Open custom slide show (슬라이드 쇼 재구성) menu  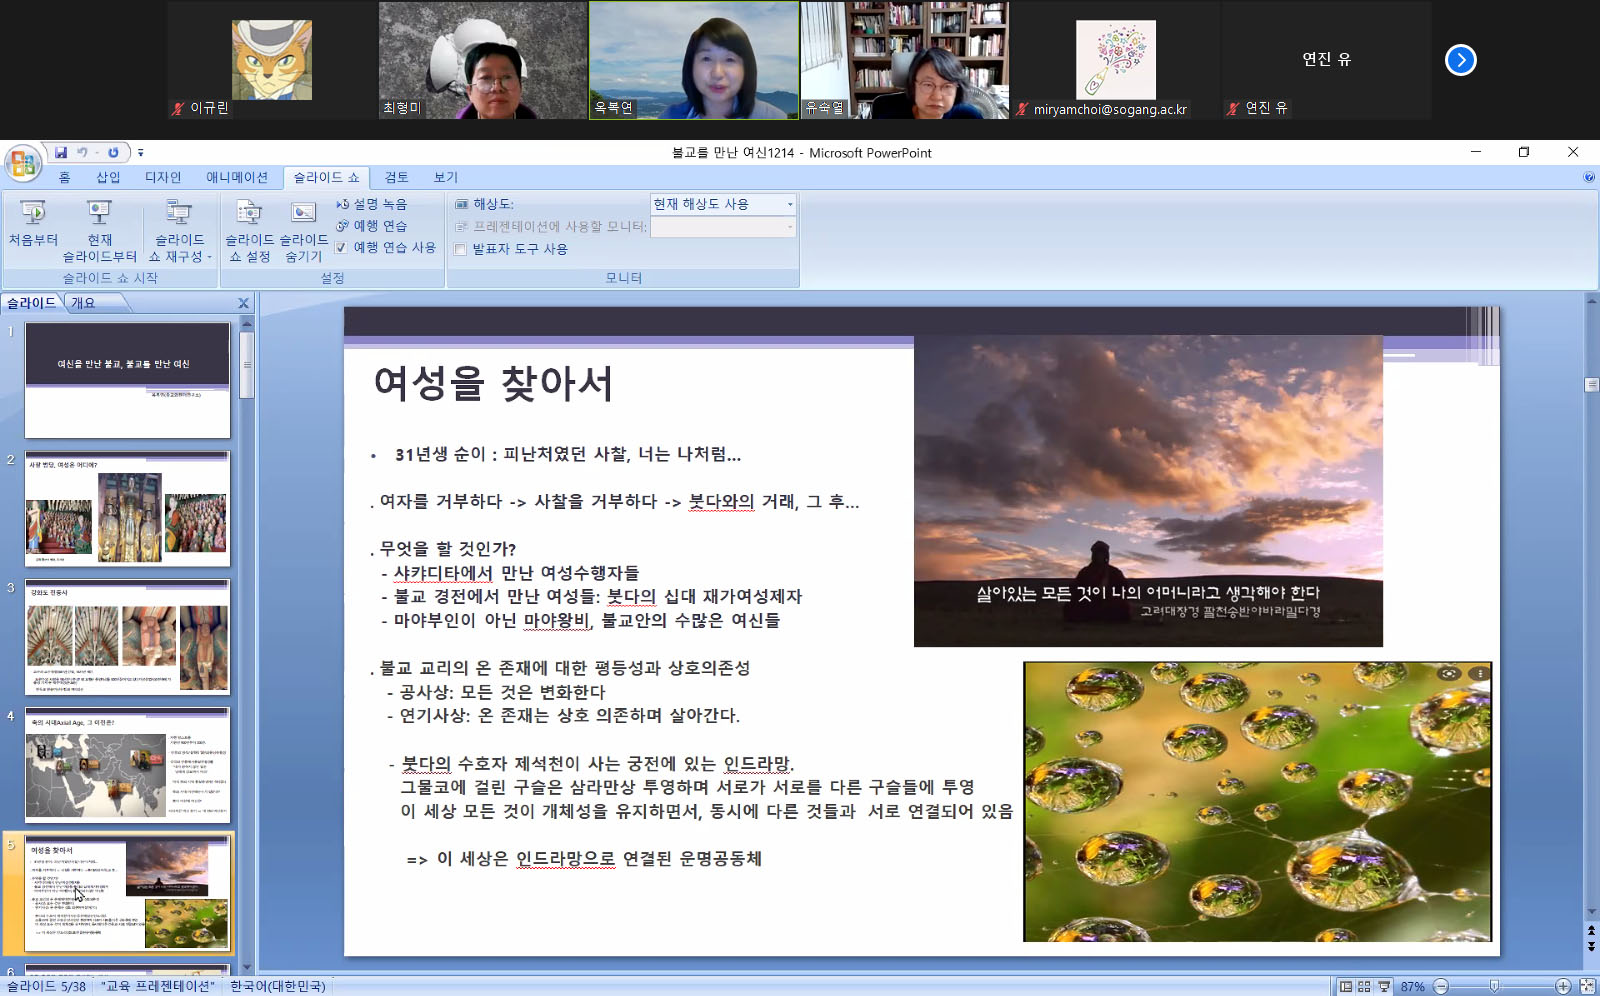[x=180, y=232]
